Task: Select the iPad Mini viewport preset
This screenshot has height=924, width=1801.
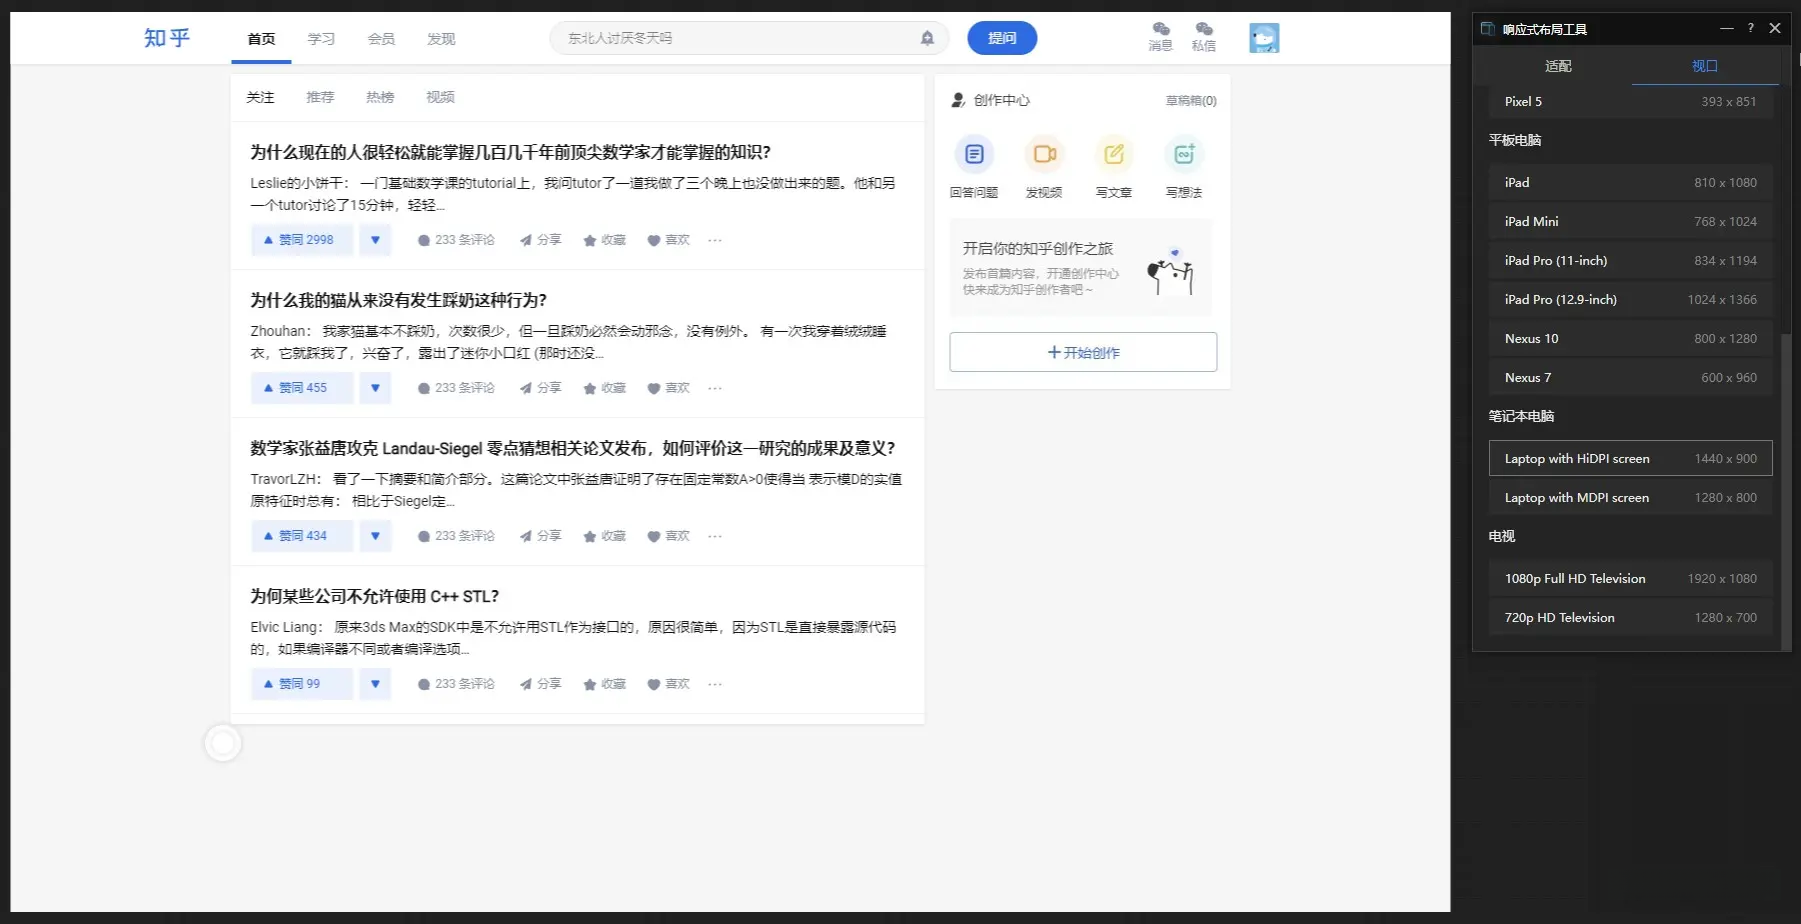Action: [1630, 222]
